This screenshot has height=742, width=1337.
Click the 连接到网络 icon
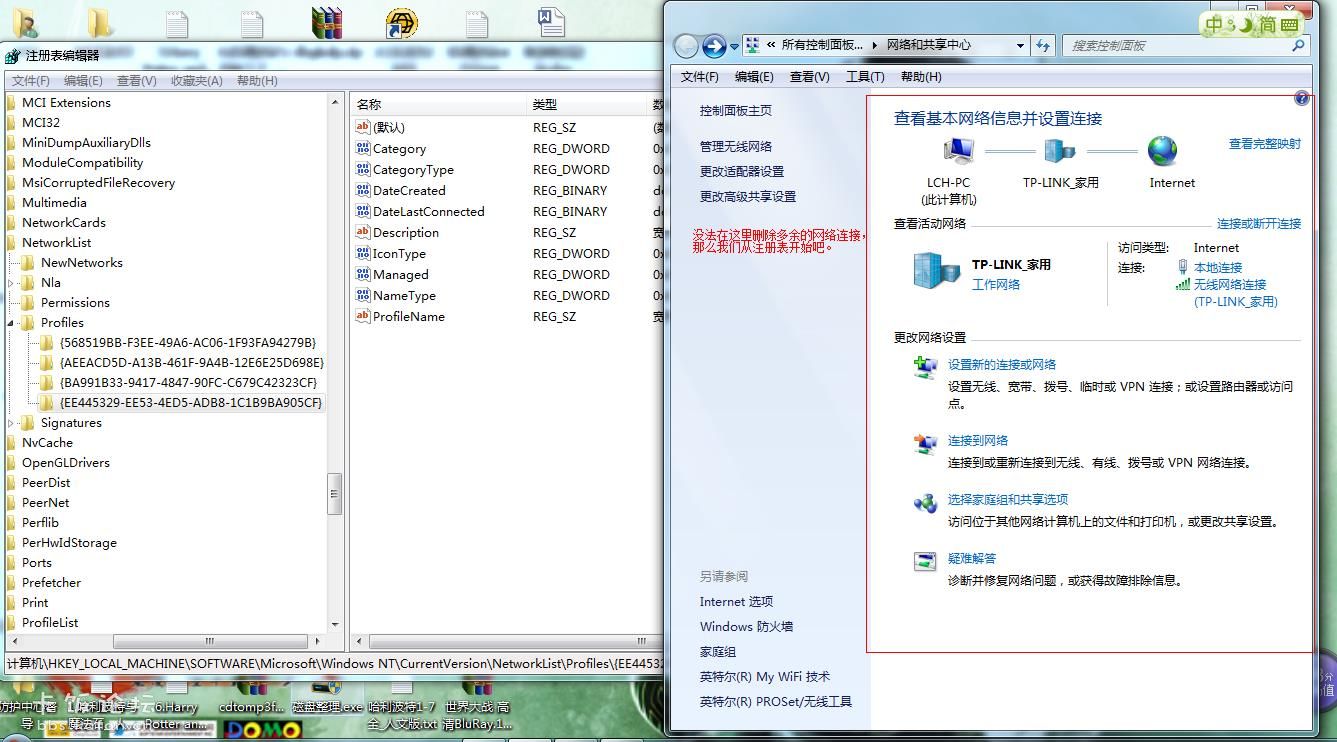tap(925, 444)
